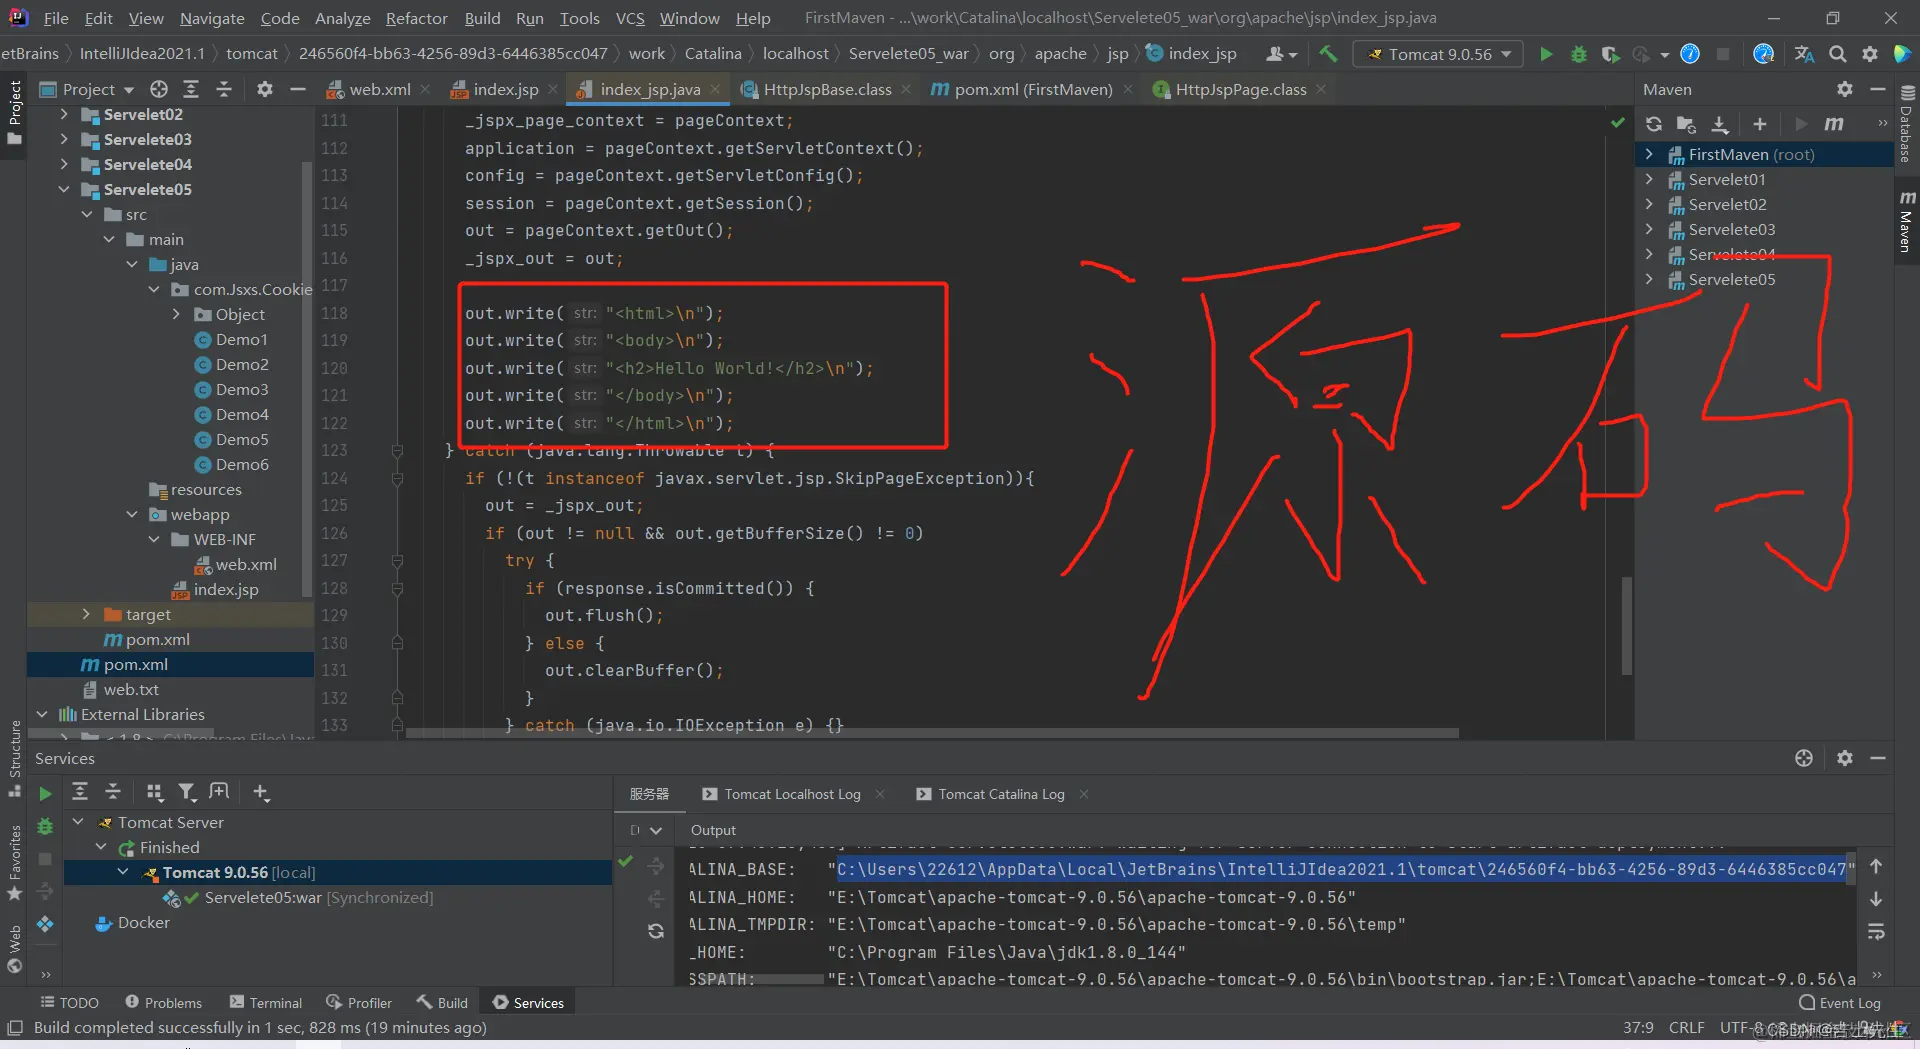Viewport: 1920px width, 1049px height.
Task: Select opened file in the Project tree
Action: (159, 89)
